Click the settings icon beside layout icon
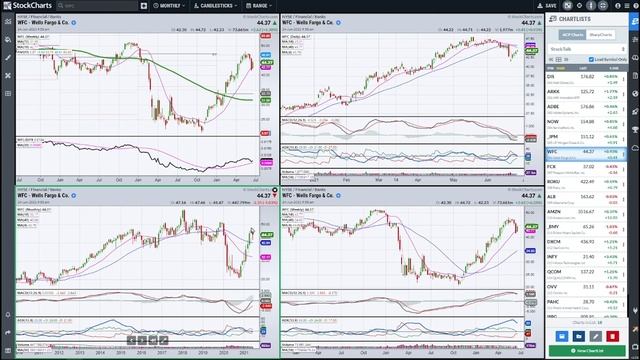The image size is (640, 360). coord(579,6)
